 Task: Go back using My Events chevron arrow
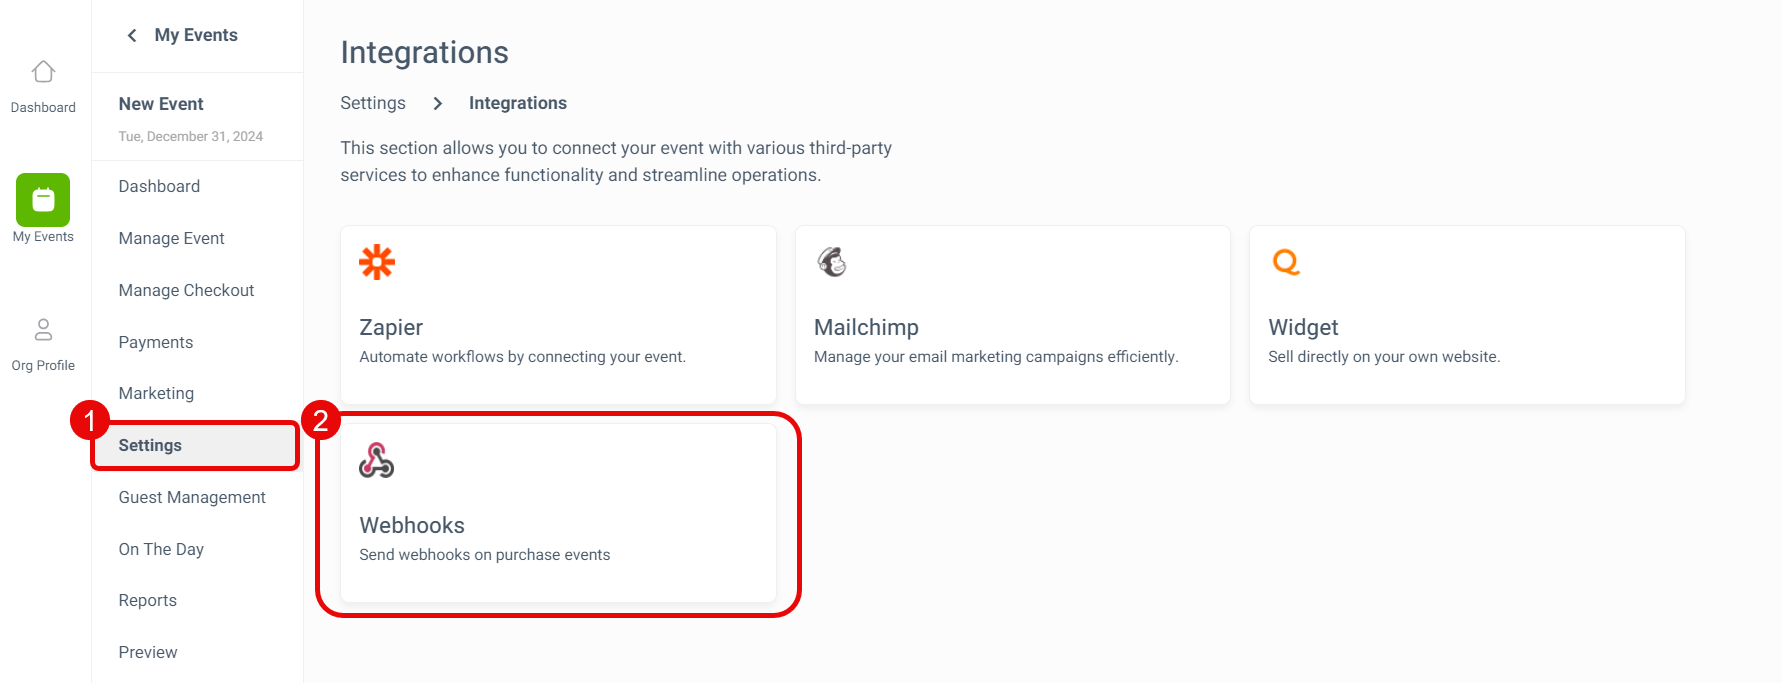(x=132, y=35)
